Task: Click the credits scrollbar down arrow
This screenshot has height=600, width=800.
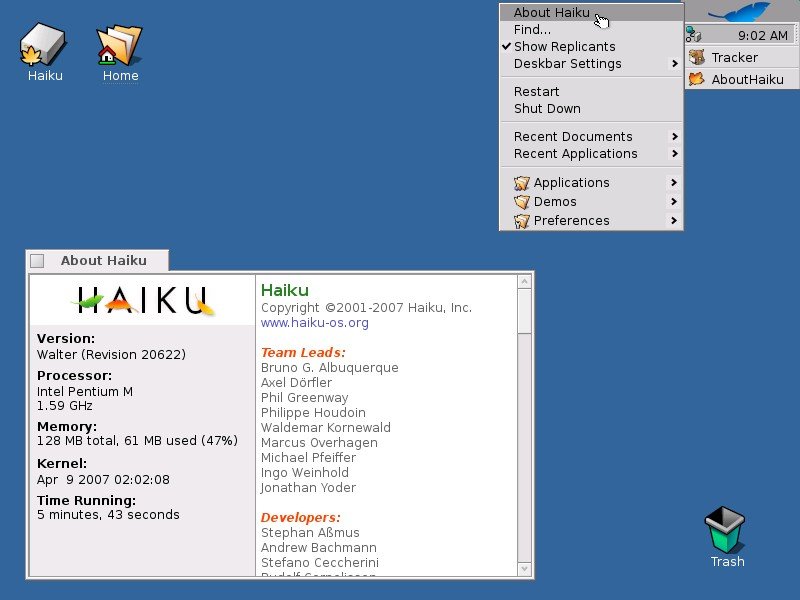Action: 524,569
